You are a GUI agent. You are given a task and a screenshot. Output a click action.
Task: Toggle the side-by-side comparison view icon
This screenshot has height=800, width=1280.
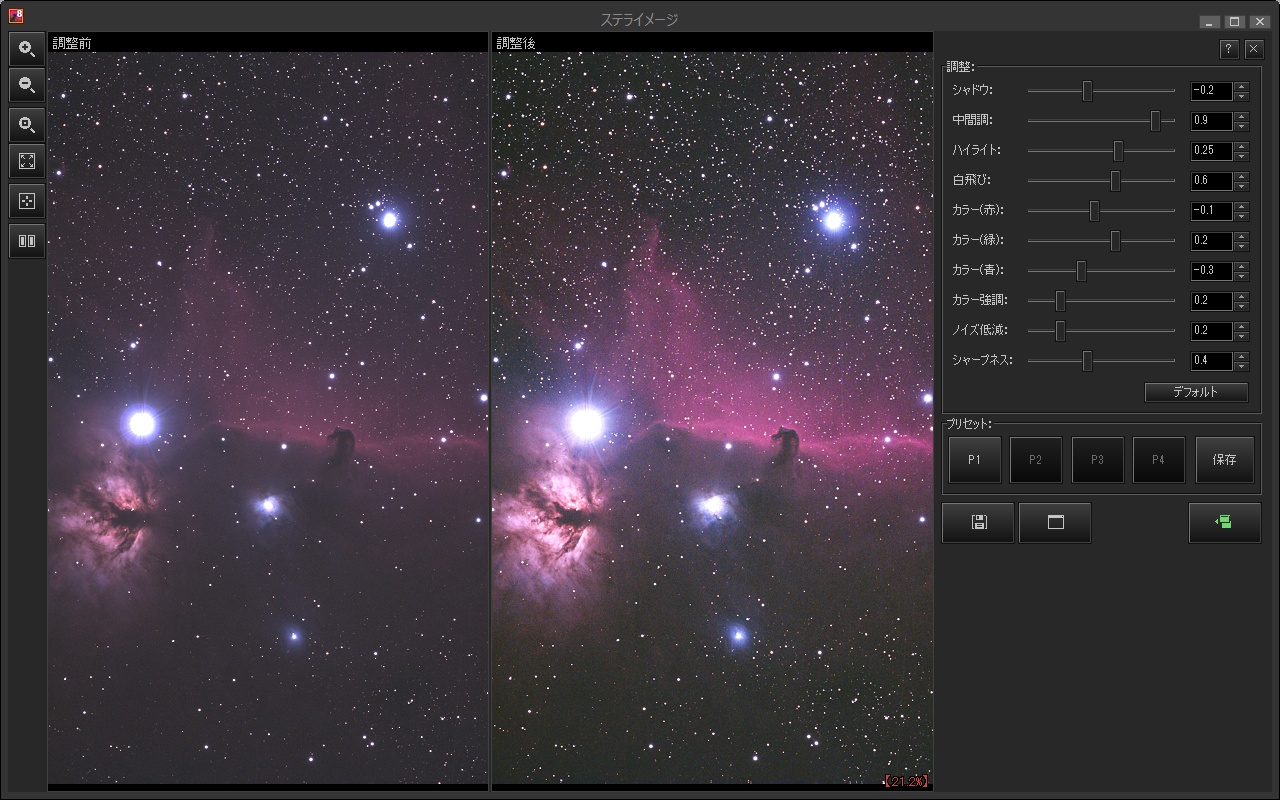pos(27,241)
